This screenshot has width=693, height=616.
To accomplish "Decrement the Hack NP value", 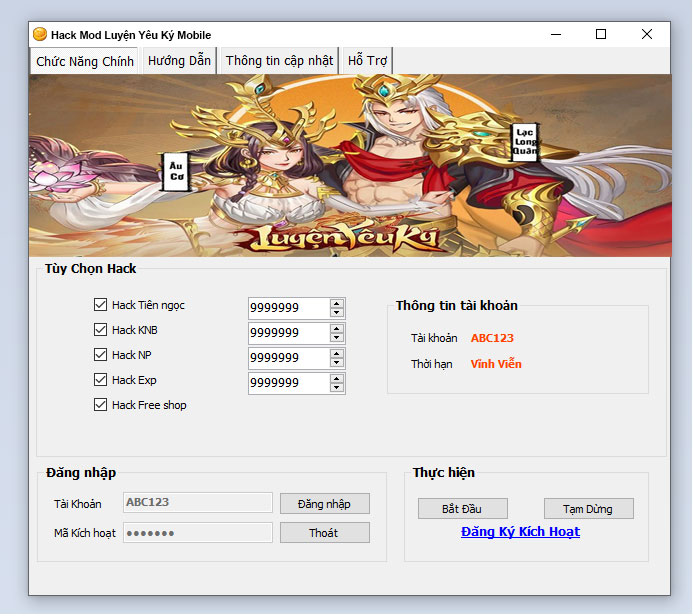I will point(337,362).
